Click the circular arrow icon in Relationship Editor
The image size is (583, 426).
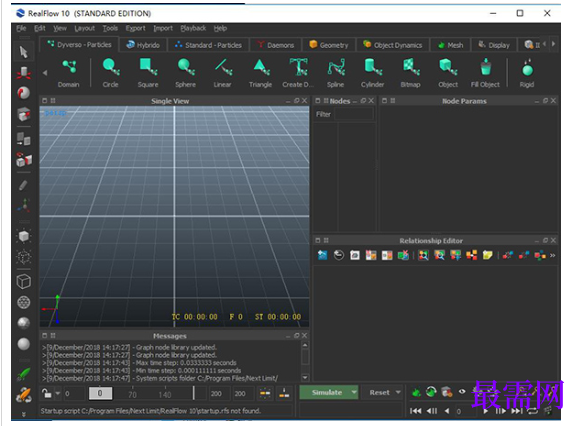point(339,255)
